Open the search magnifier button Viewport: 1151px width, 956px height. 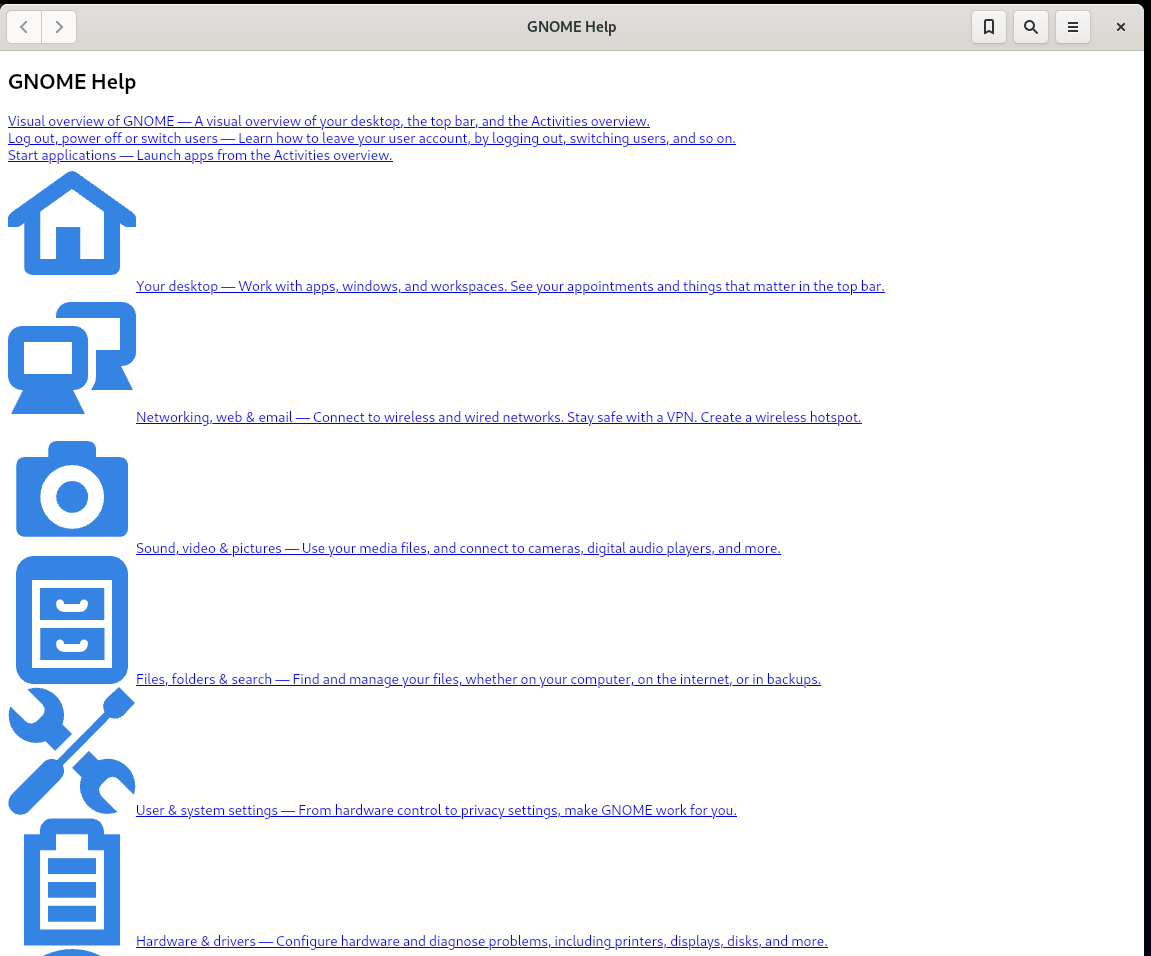click(1031, 27)
